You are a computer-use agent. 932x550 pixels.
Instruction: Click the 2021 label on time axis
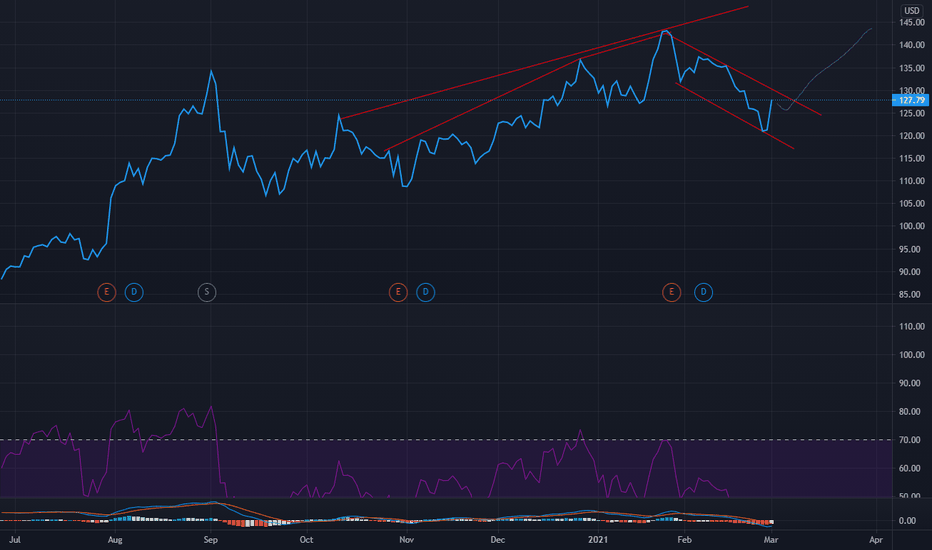(598, 540)
